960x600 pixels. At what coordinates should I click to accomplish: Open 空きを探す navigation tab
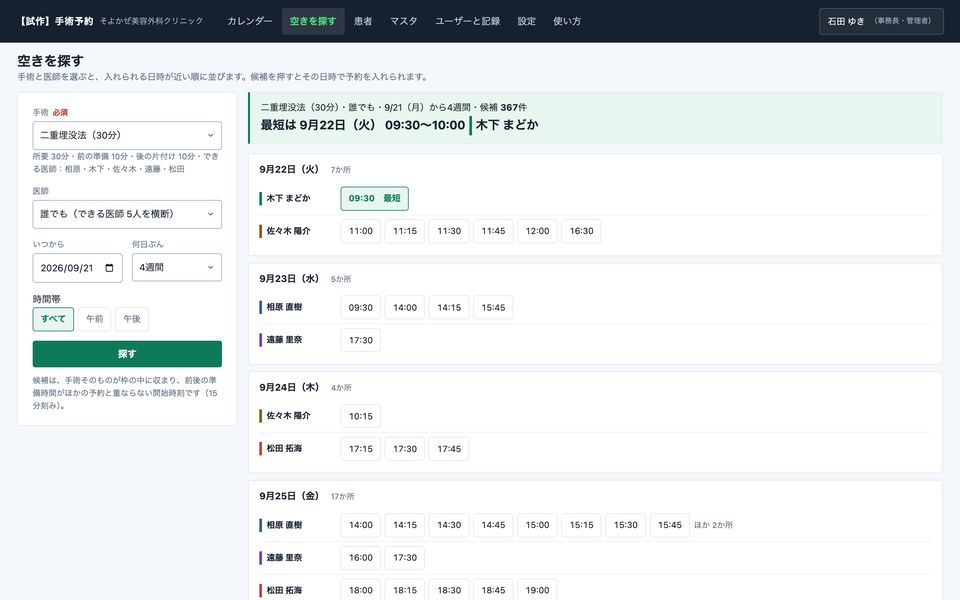coord(313,21)
